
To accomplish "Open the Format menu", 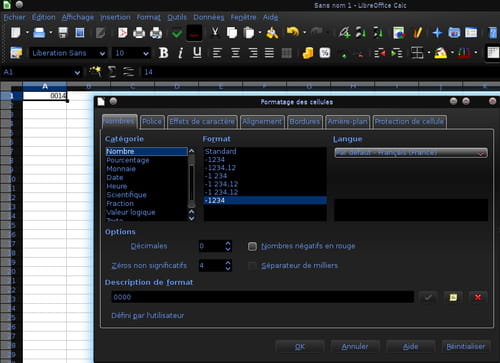I will pos(149,17).
